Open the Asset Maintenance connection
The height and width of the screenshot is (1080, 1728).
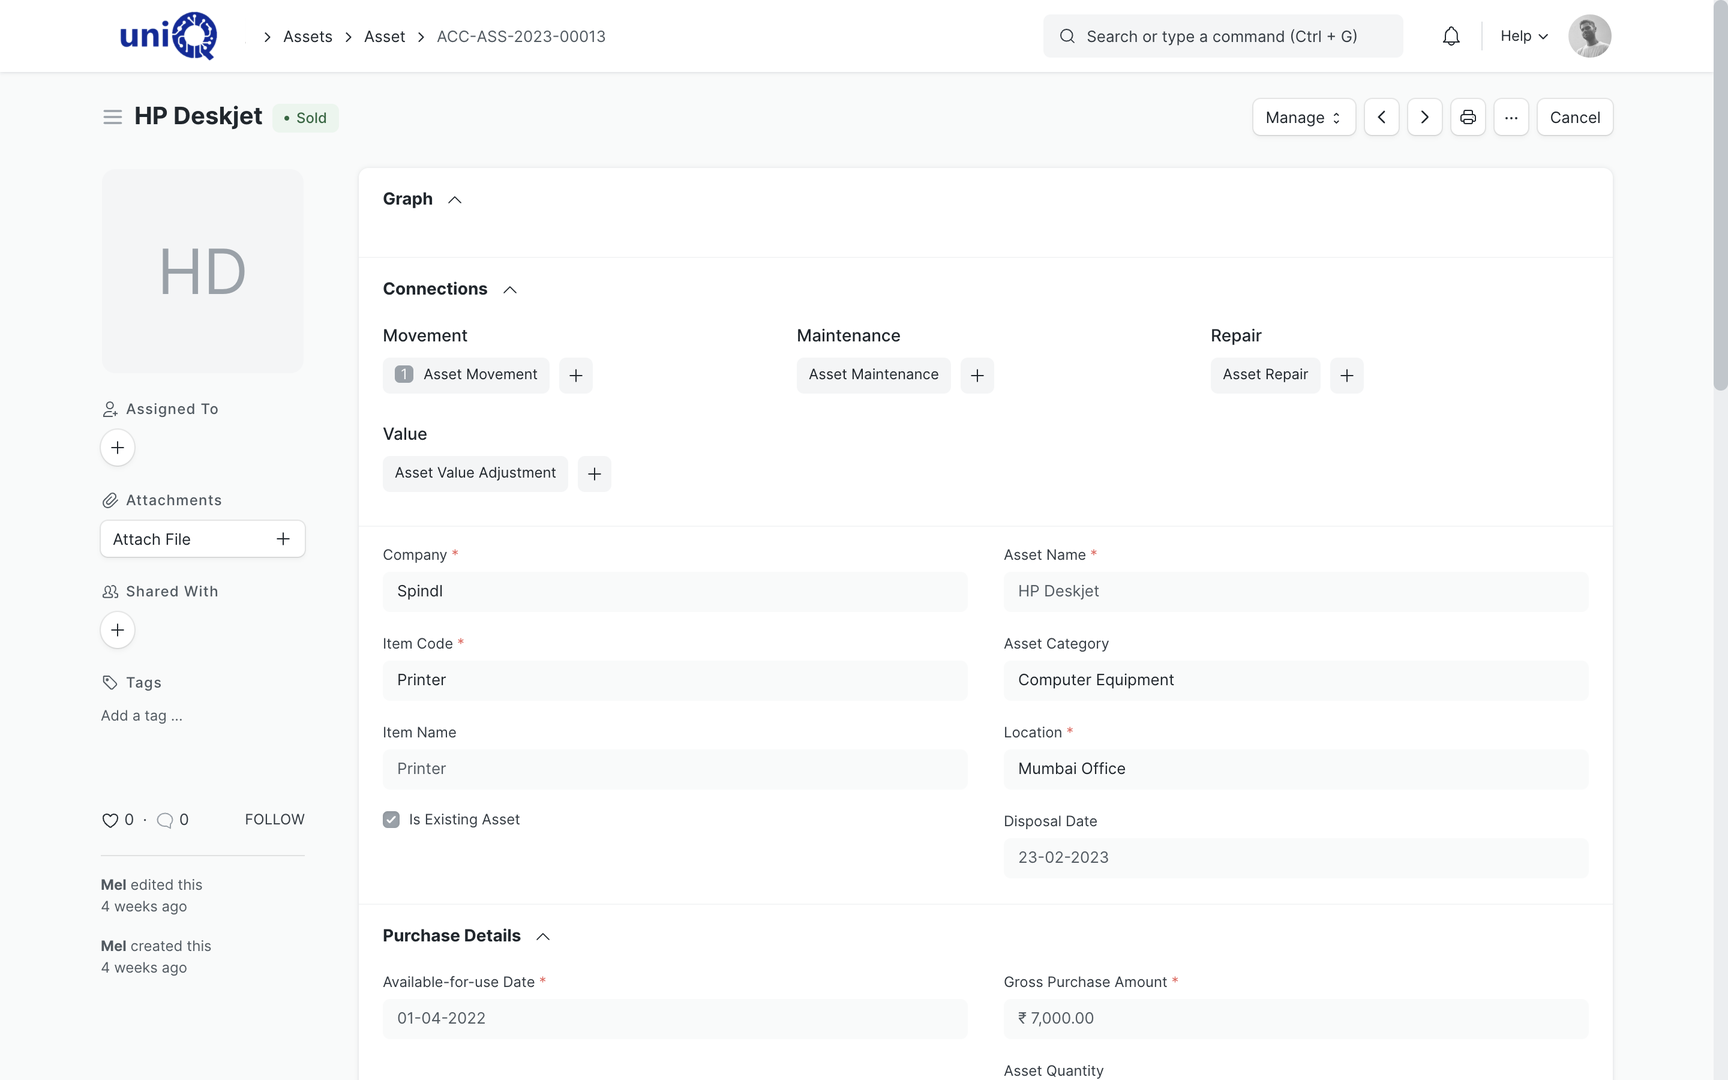[873, 375]
